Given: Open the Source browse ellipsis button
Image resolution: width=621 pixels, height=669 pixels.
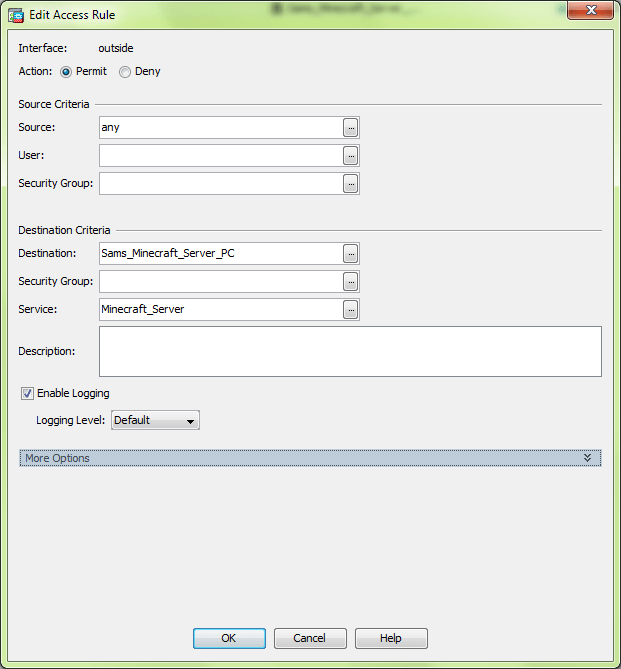Looking at the screenshot, I should tap(350, 128).
